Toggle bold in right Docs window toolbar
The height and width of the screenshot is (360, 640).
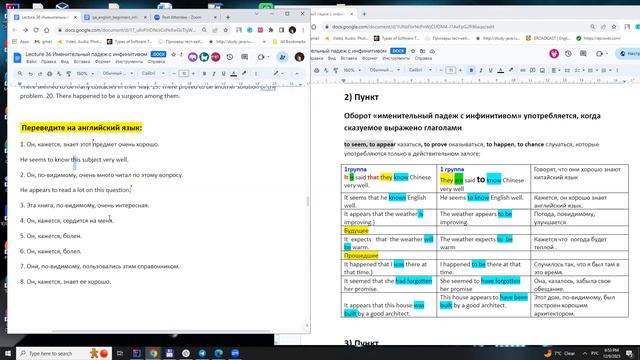(x=471, y=70)
